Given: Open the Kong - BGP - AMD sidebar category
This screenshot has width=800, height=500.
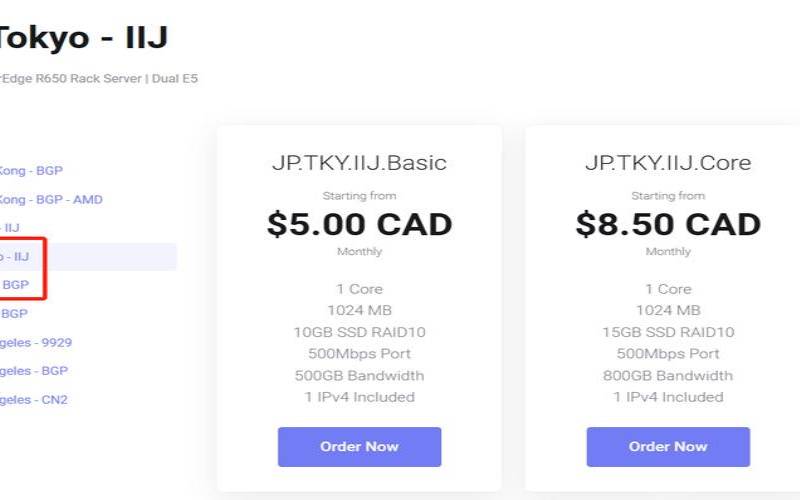Looking at the screenshot, I should (x=50, y=199).
